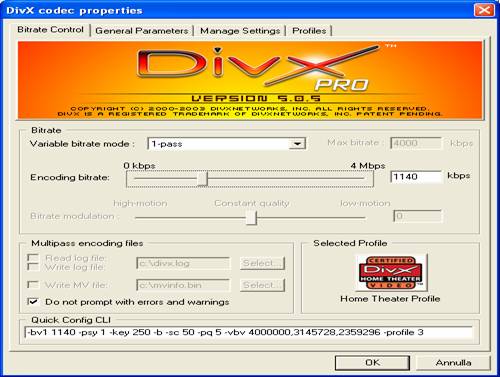The width and height of the screenshot is (500, 377).
Task: Click the '0 kbps' slider minimum label
Action: tap(139, 166)
